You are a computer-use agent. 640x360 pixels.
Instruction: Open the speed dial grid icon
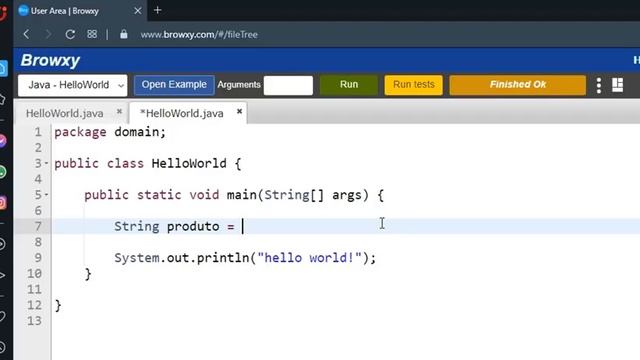(x=92, y=34)
